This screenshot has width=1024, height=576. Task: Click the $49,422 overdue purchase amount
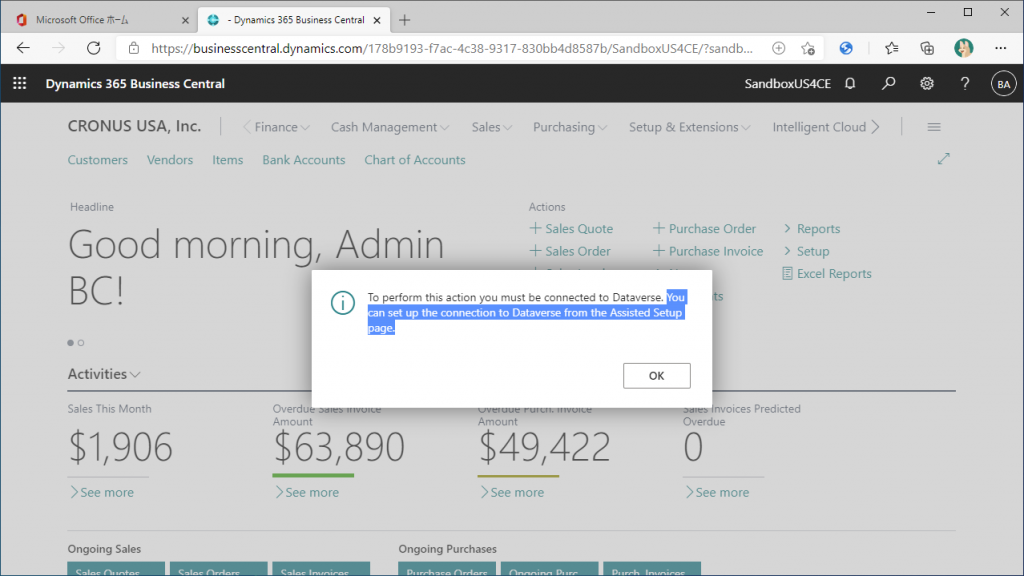545,447
